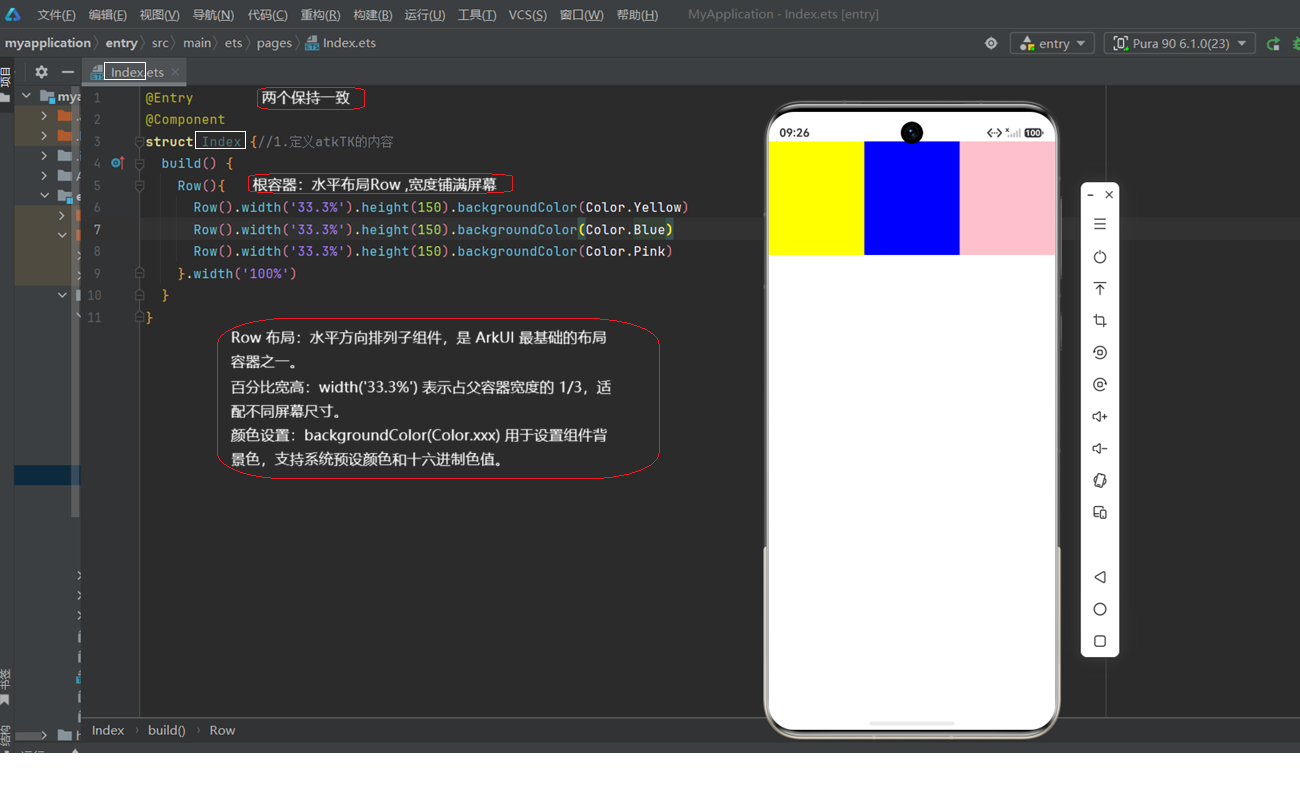Click main in the breadcrumb path
Screen dimensions: 1300x785
point(197,43)
